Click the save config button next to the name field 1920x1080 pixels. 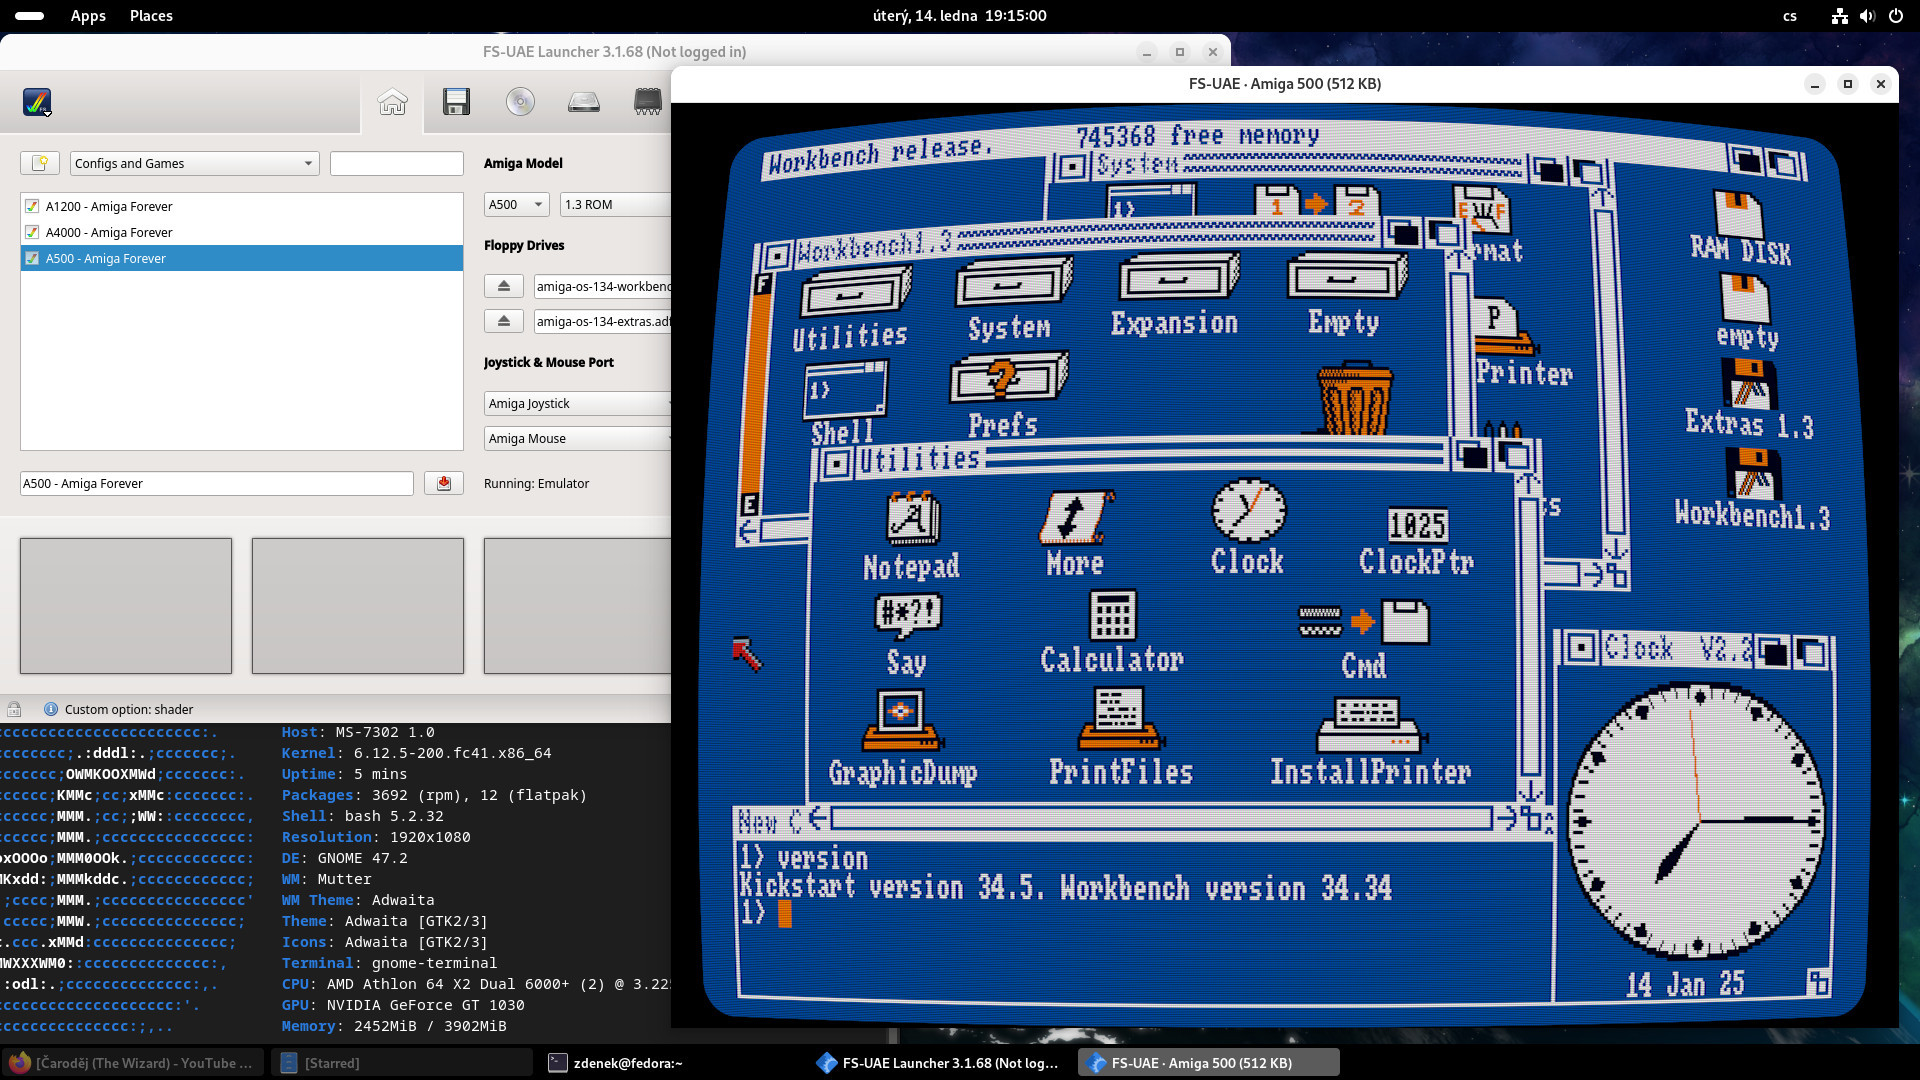444,483
